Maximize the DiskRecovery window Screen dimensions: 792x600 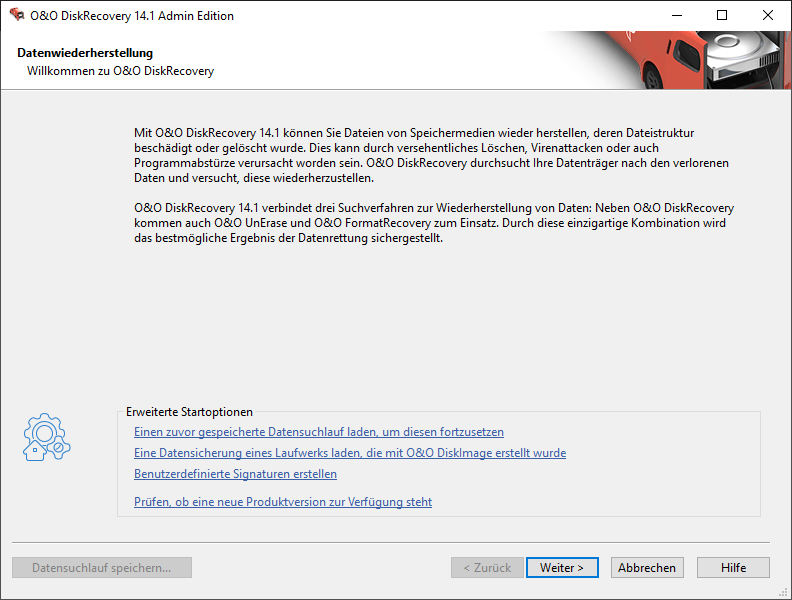click(x=721, y=15)
